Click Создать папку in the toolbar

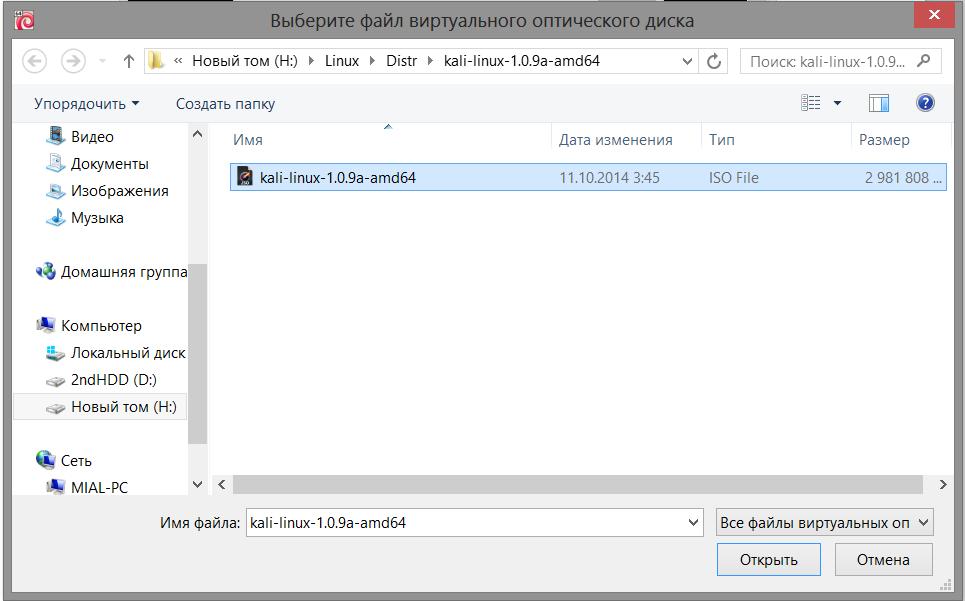225,103
